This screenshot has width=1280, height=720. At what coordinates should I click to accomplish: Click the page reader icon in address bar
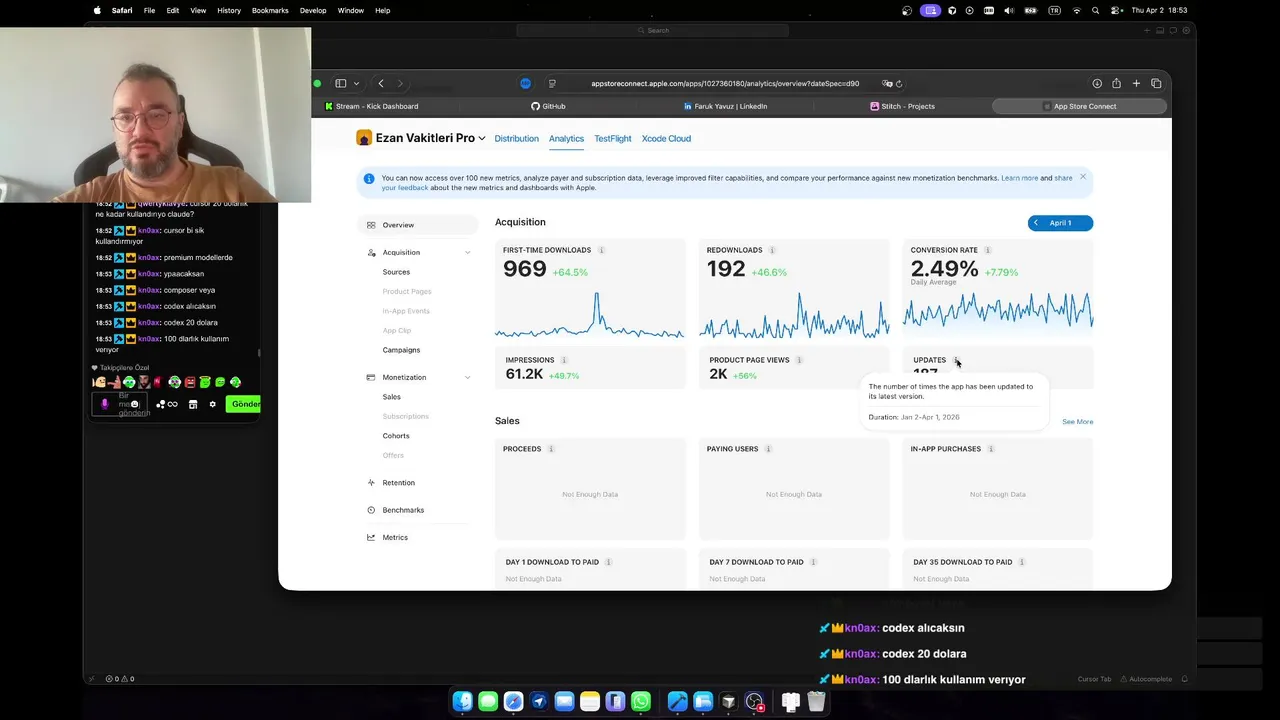(552, 84)
